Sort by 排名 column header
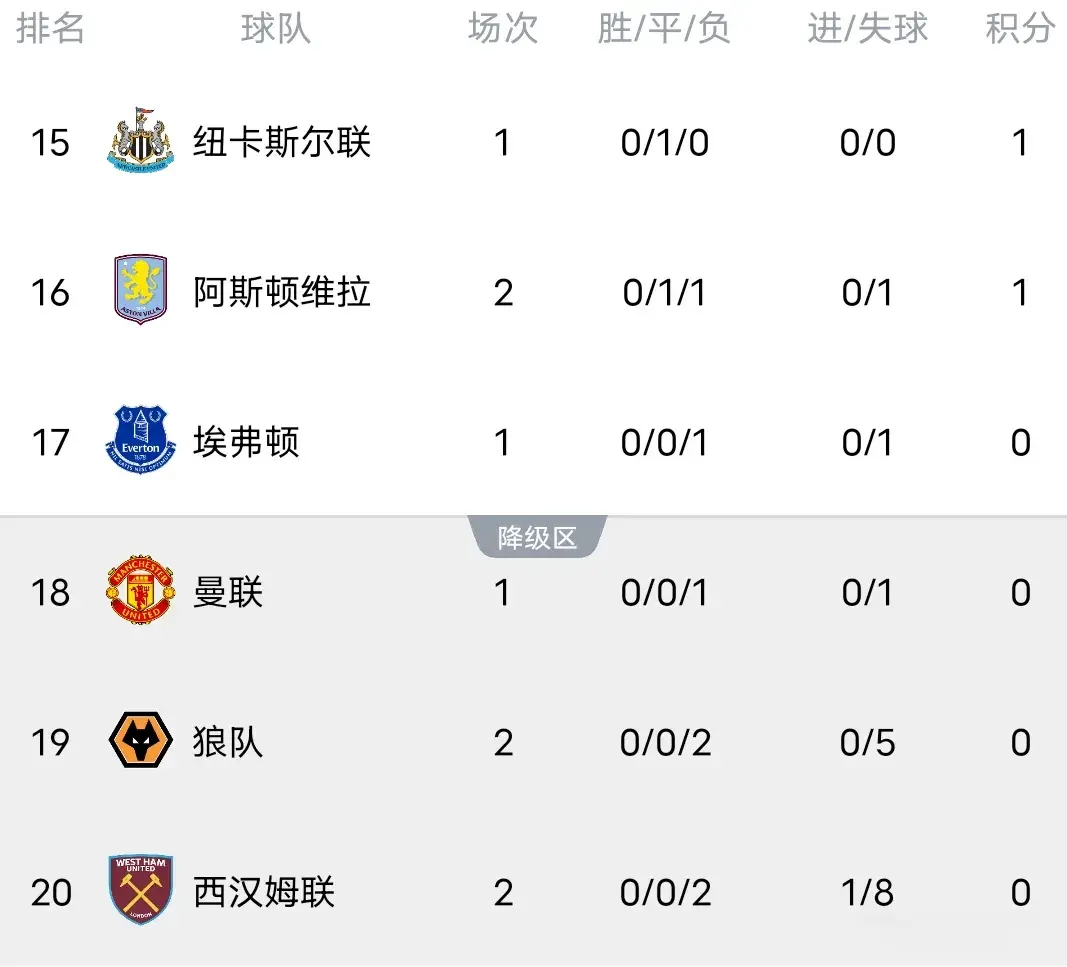 point(50,29)
